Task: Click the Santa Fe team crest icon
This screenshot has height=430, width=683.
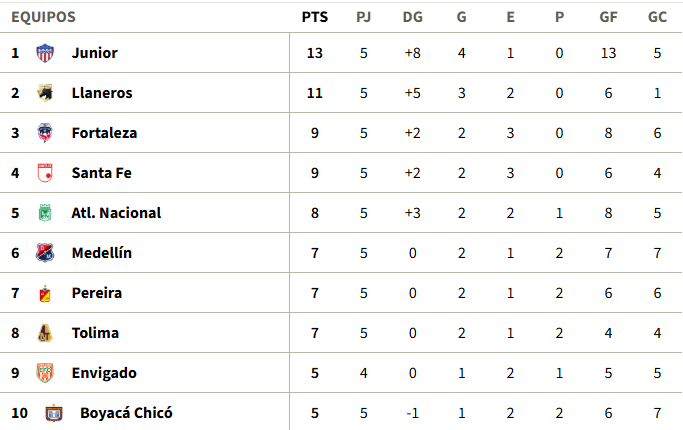Action: [45, 173]
